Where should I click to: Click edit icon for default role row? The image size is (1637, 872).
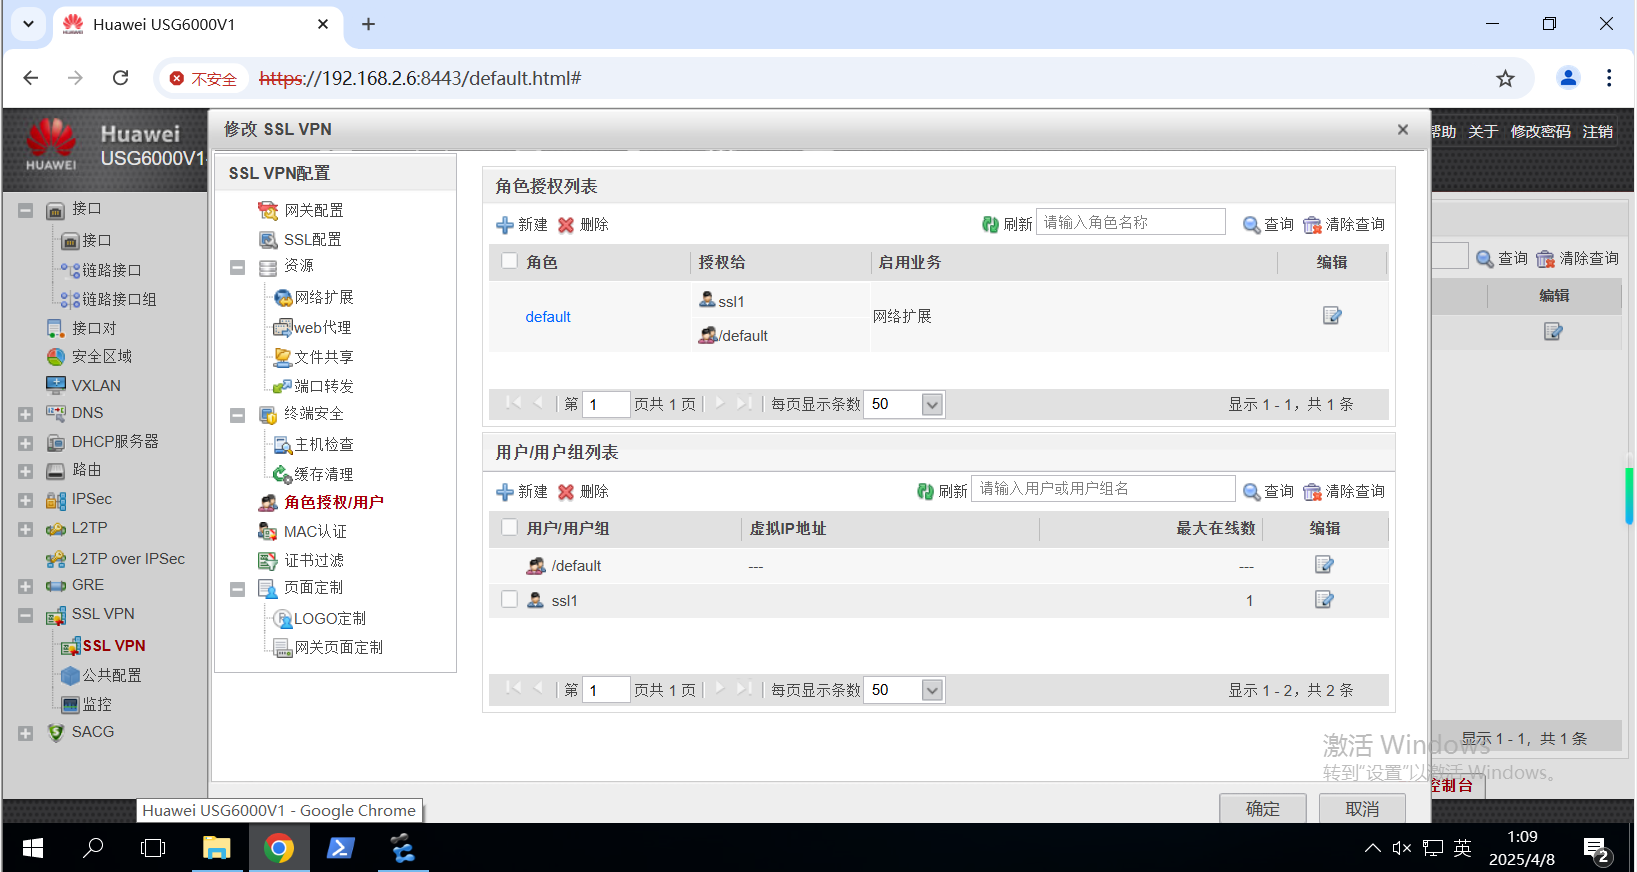(1331, 316)
